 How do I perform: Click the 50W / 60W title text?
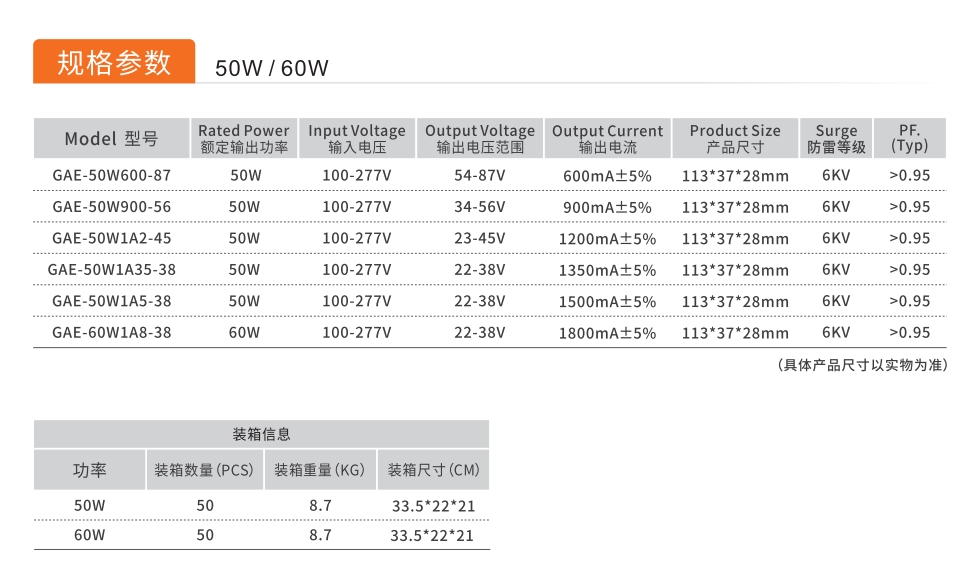(271, 68)
